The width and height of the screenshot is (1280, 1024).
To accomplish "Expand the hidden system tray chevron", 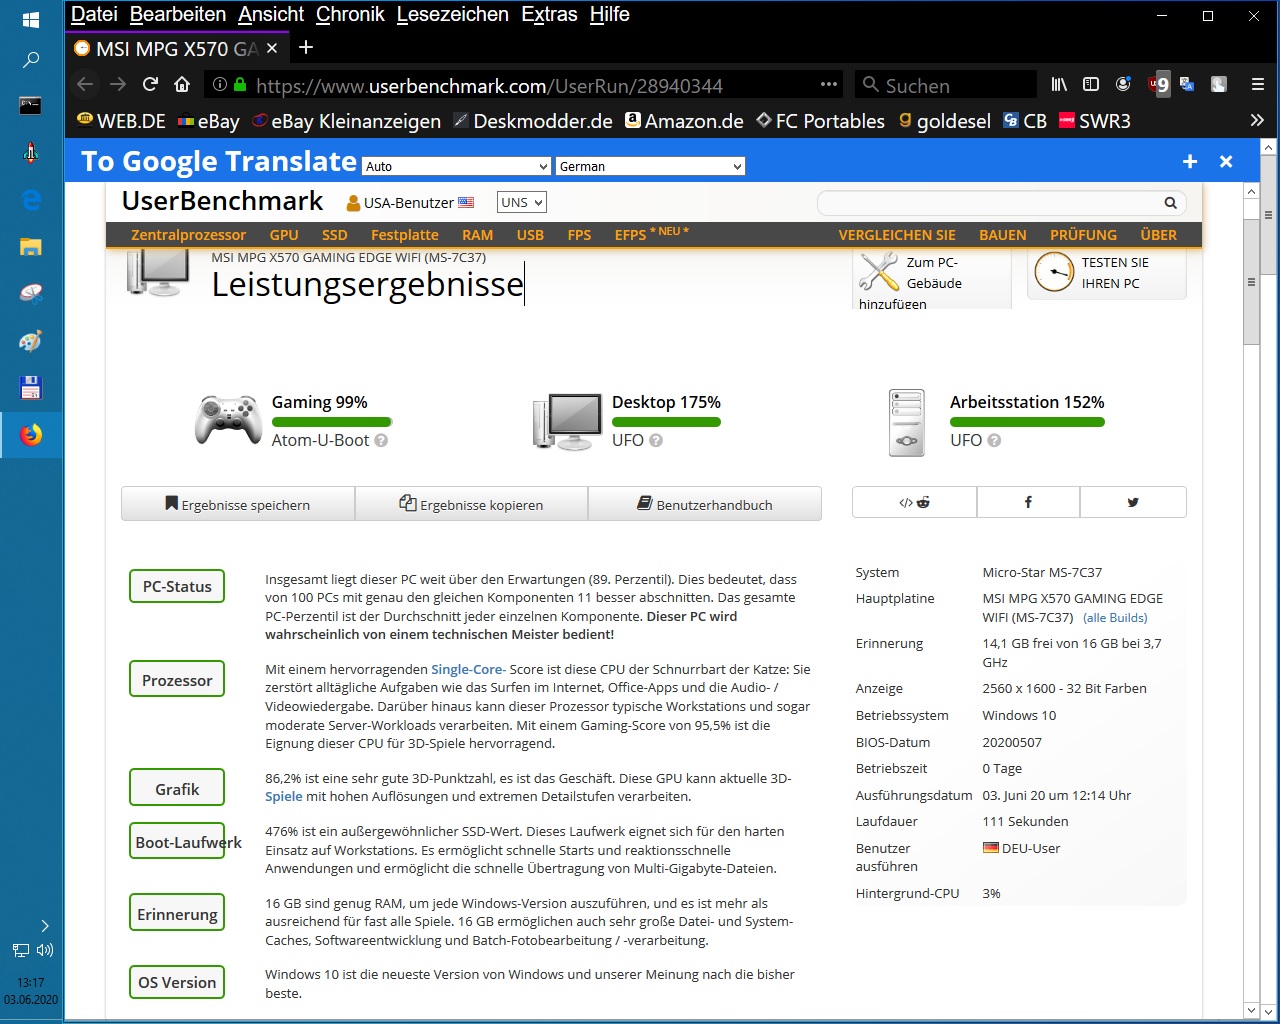I will coord(44,926).
